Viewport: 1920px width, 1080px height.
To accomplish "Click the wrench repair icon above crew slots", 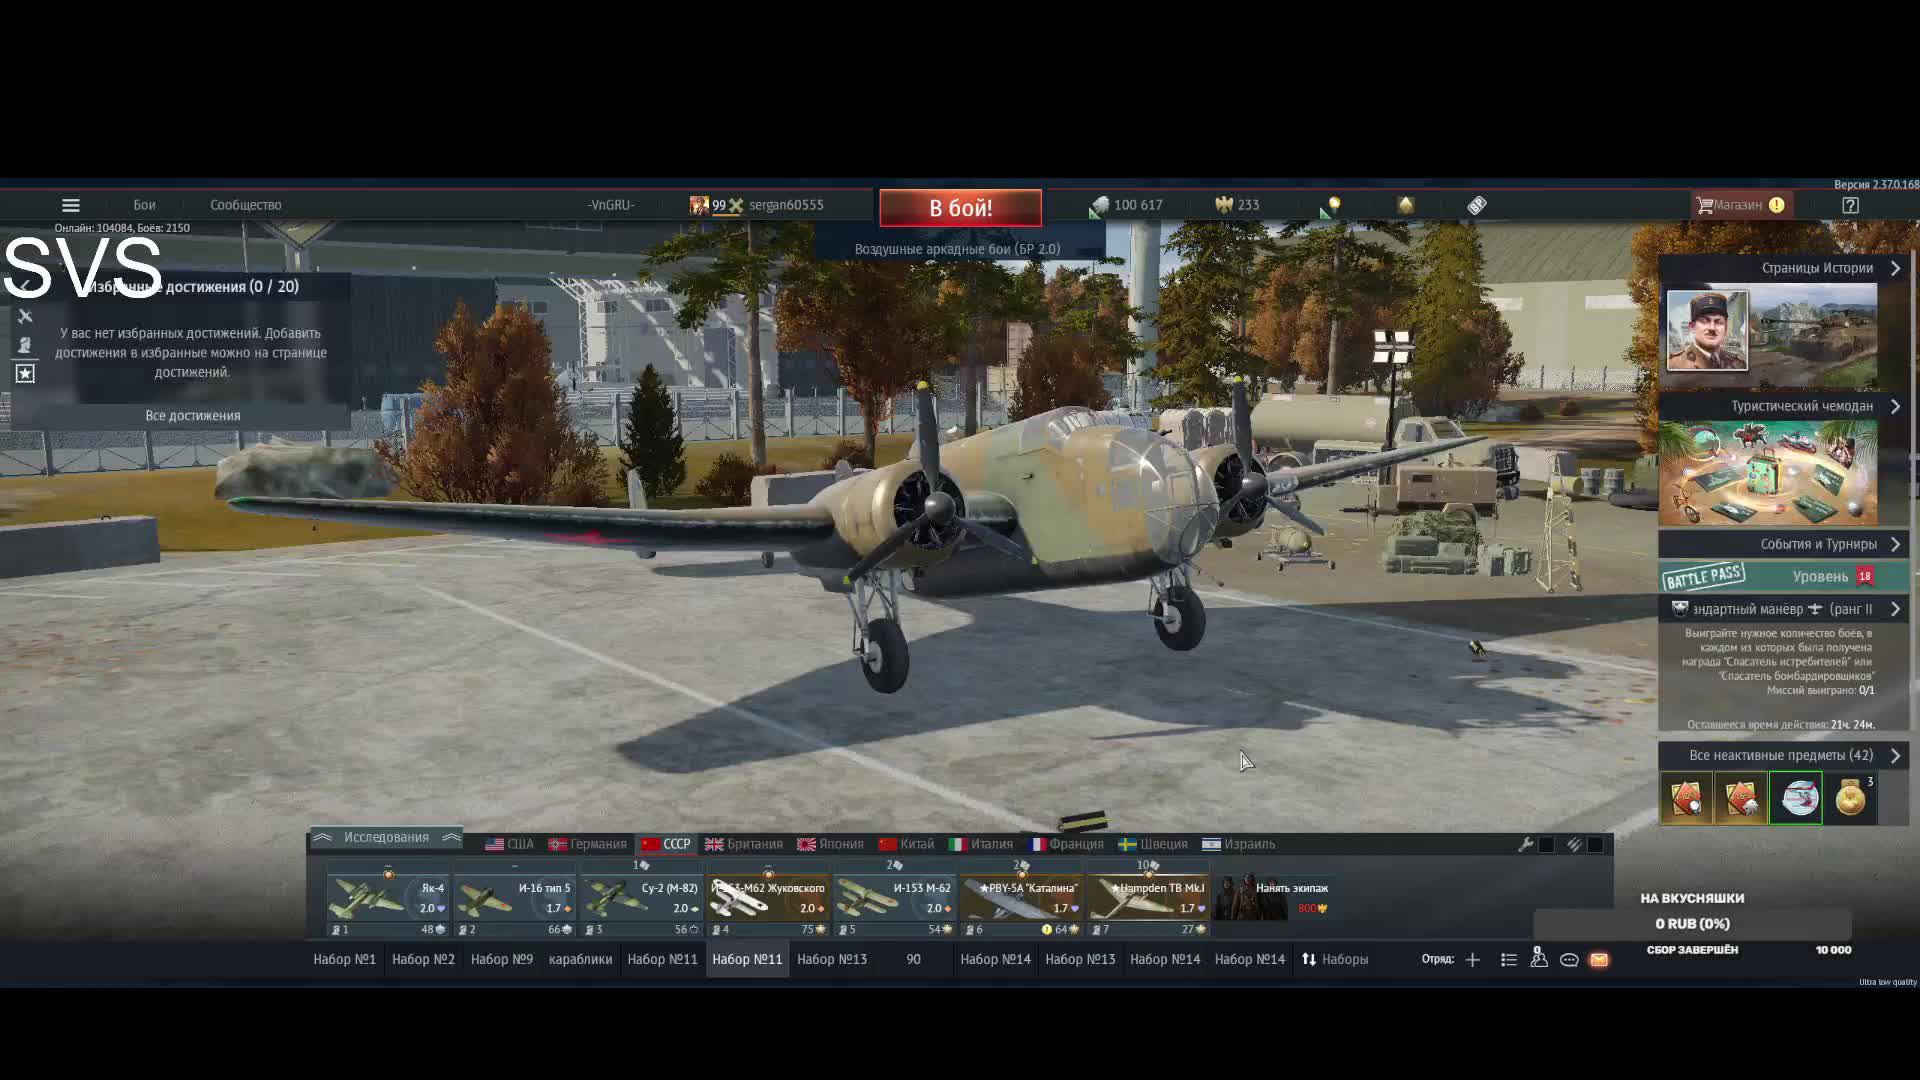I will [1525, 845].
